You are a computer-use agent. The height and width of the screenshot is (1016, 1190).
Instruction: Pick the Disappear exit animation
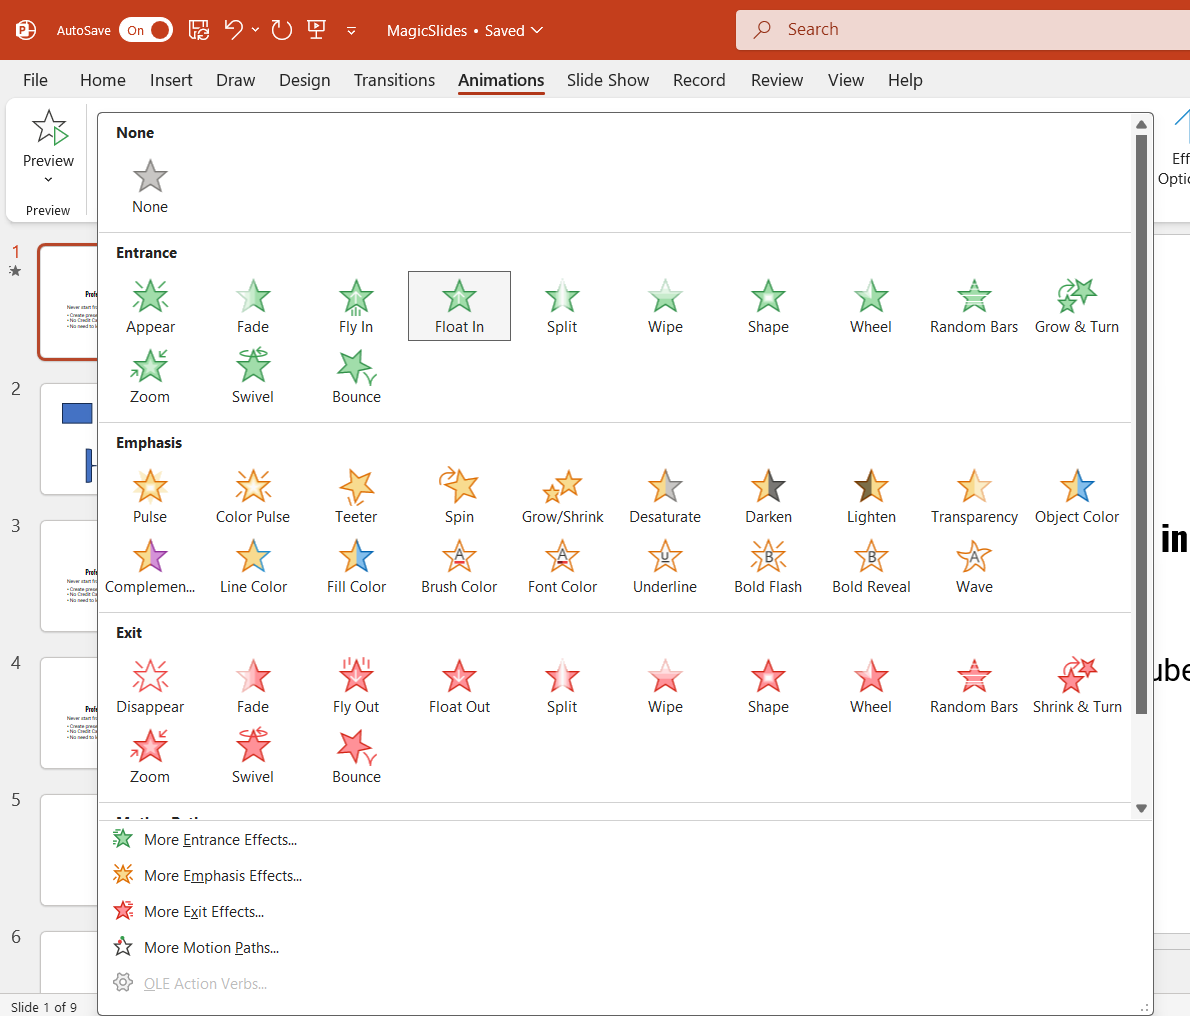point(150,687)
